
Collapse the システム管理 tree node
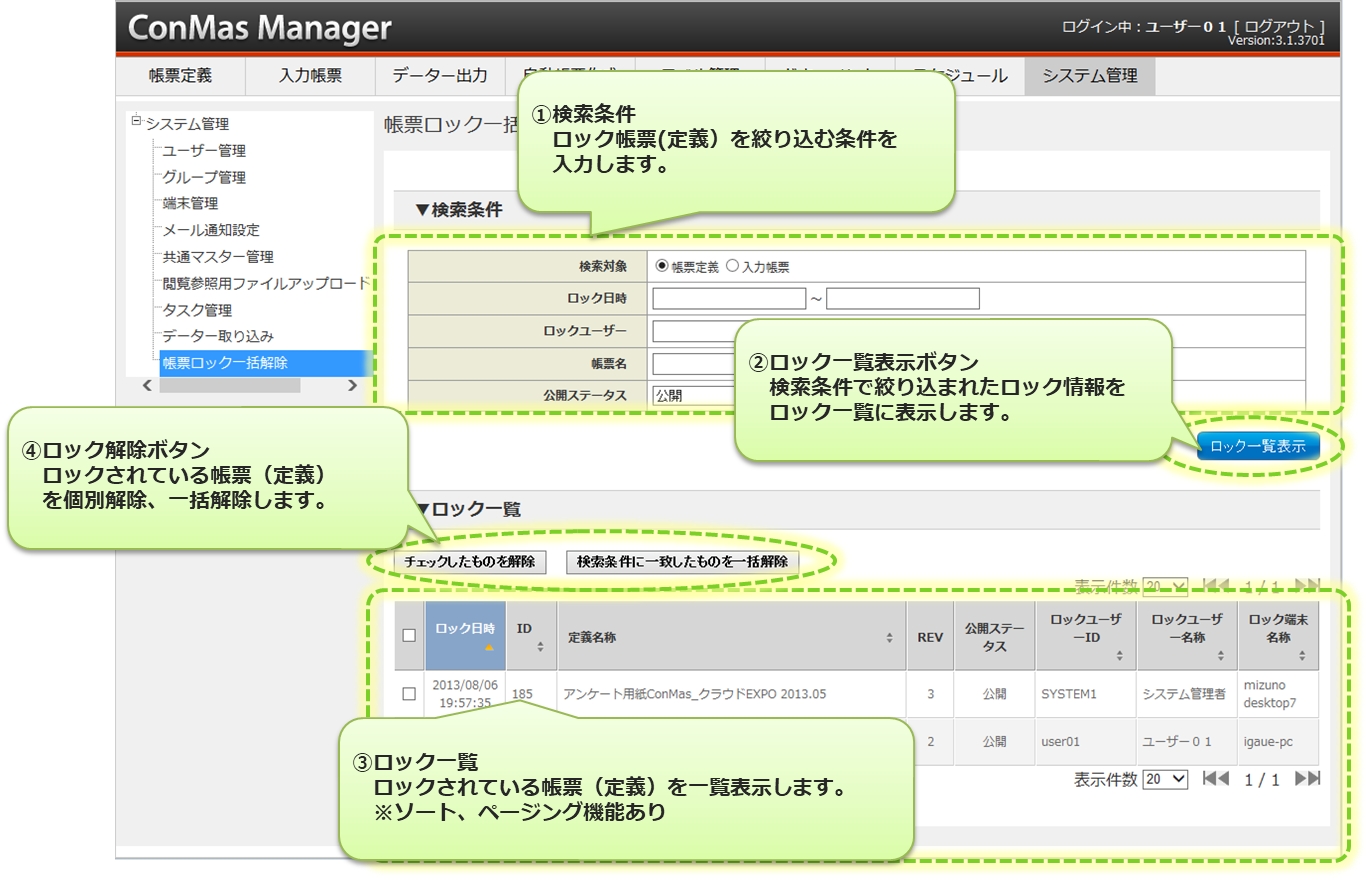[136, 122]
